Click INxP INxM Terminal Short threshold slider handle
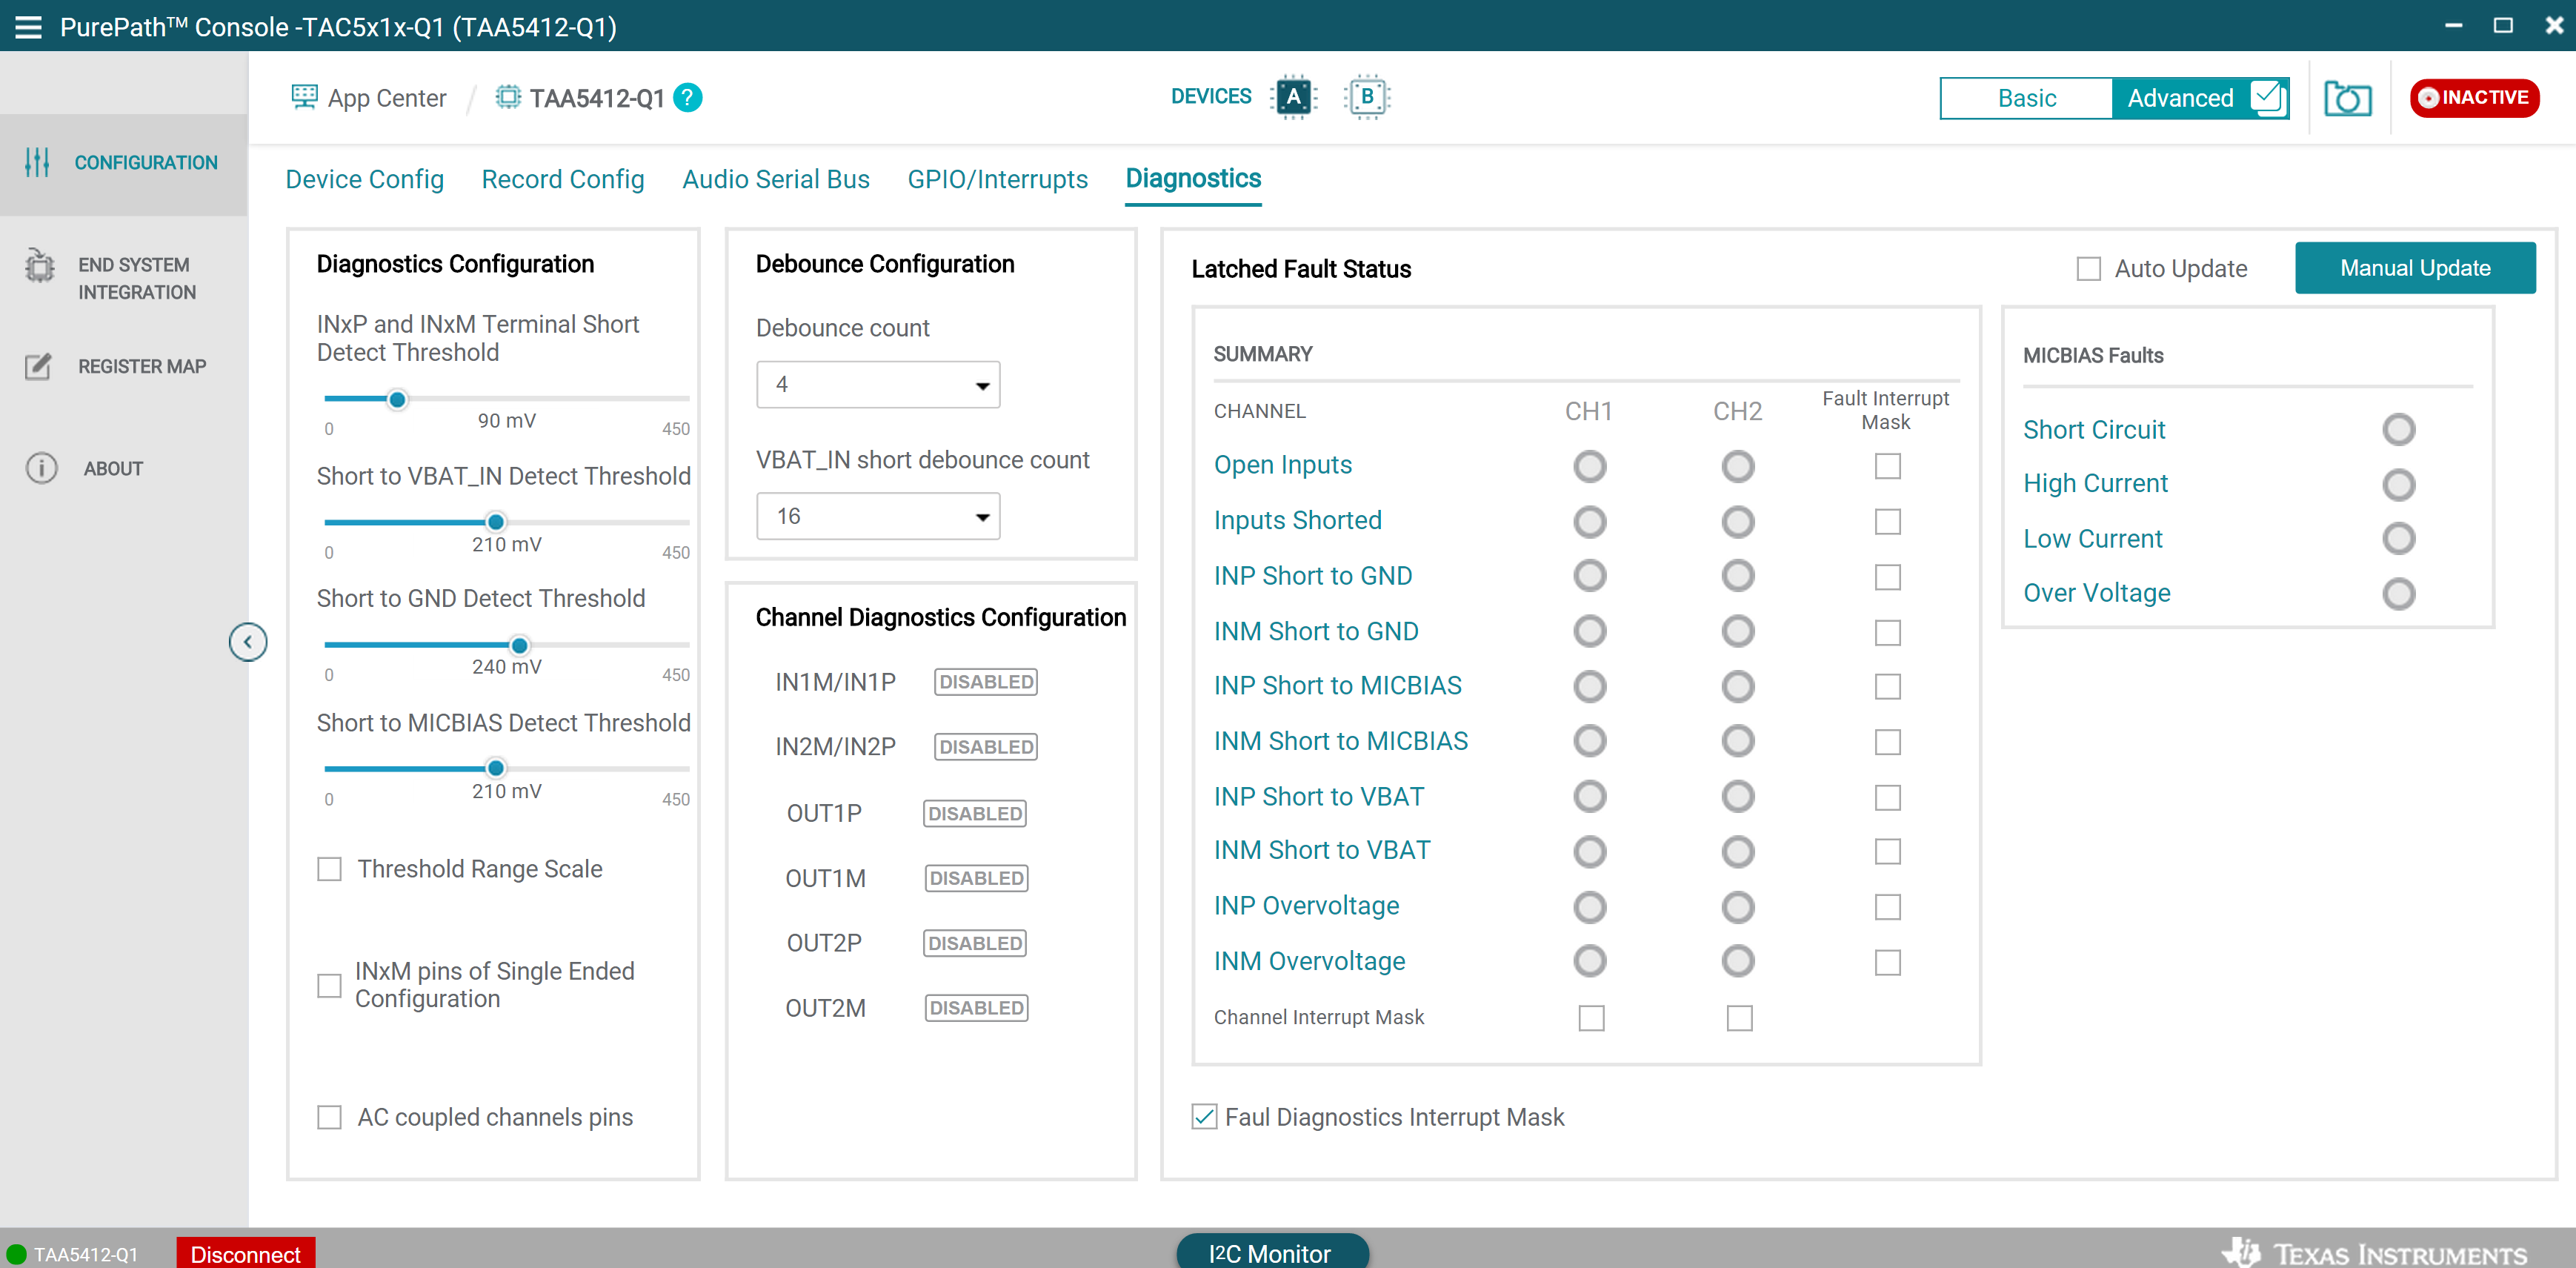Image resolution: width=2576 pixels, height=1268 pixels. coord(397,400)
